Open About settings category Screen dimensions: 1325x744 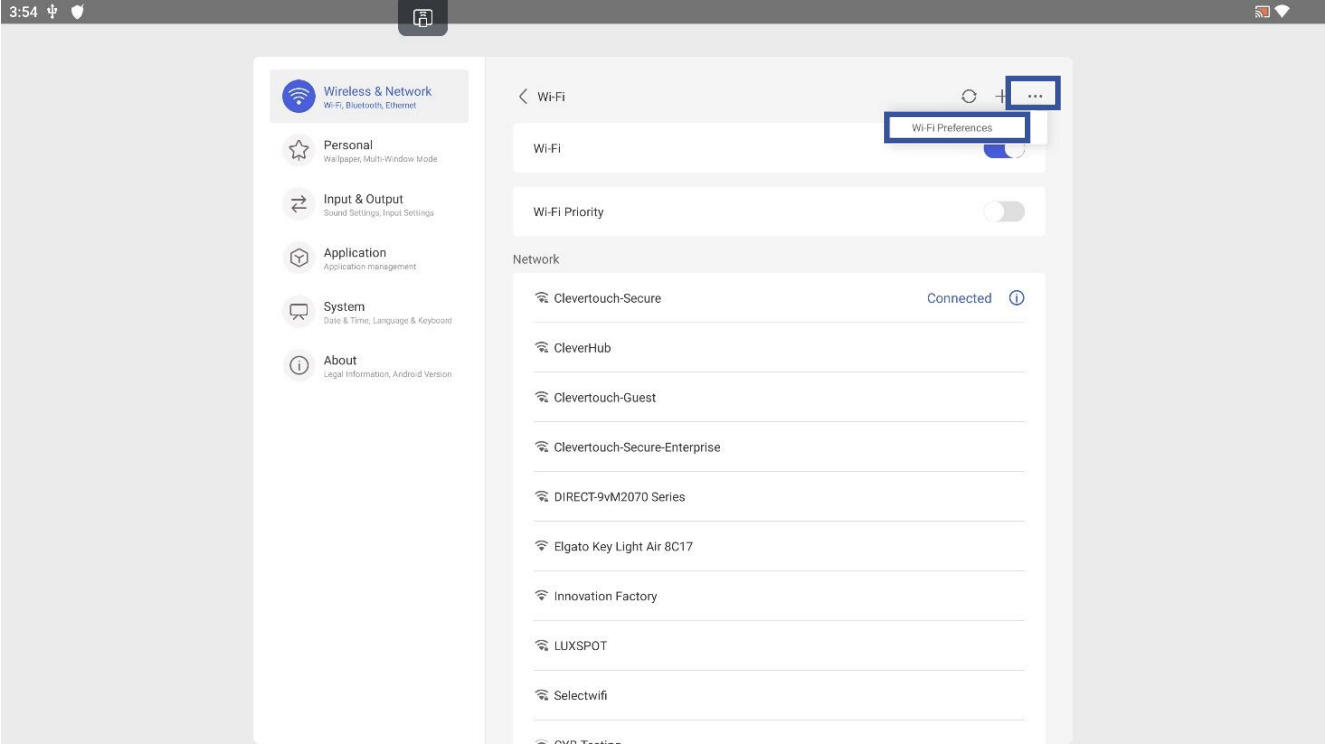tap(370, 366)
